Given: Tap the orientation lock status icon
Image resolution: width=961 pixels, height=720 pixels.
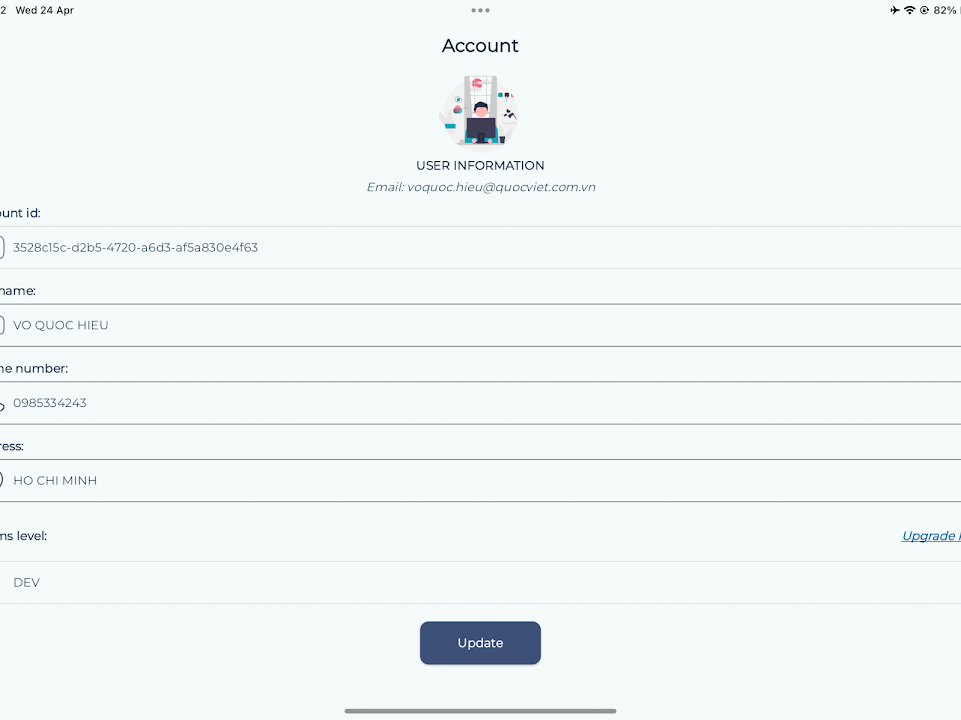Looking at the screenshot, I should pyautogui.click(x=924, y=10).
